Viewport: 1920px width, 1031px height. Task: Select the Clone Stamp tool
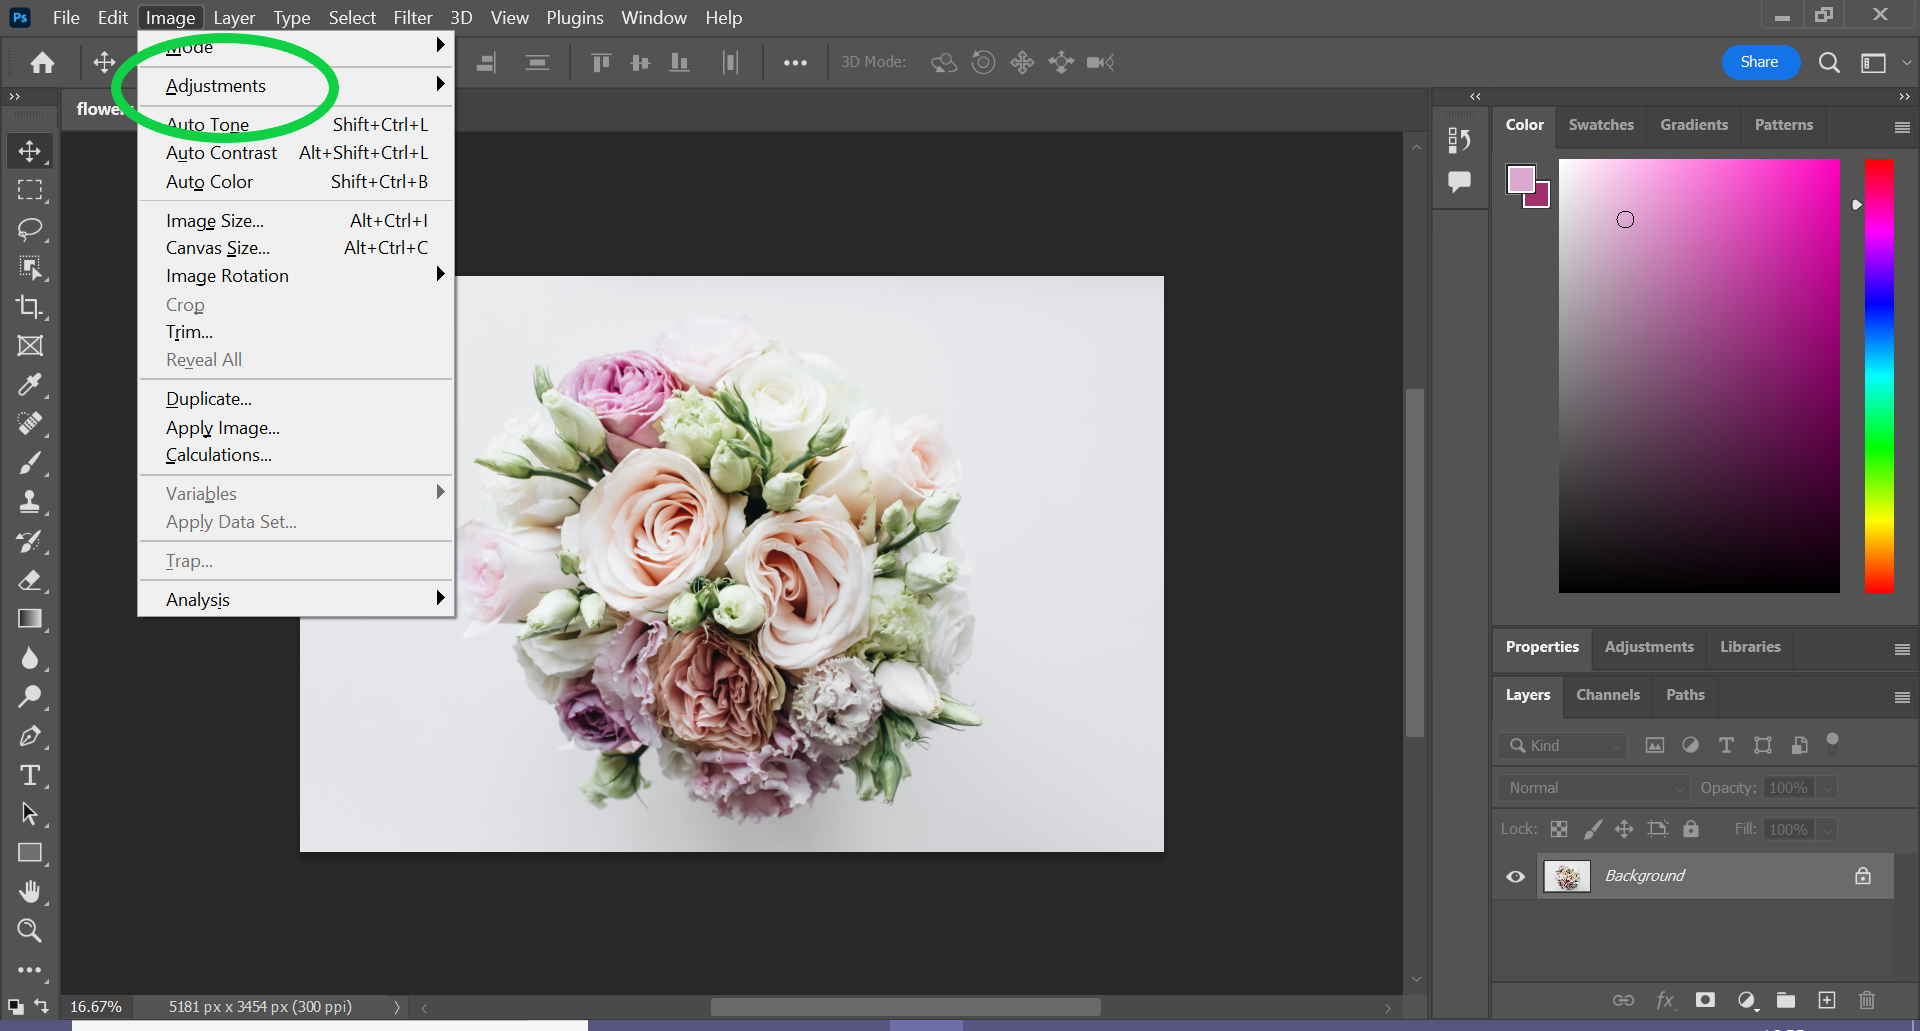(x=29, y=502)
